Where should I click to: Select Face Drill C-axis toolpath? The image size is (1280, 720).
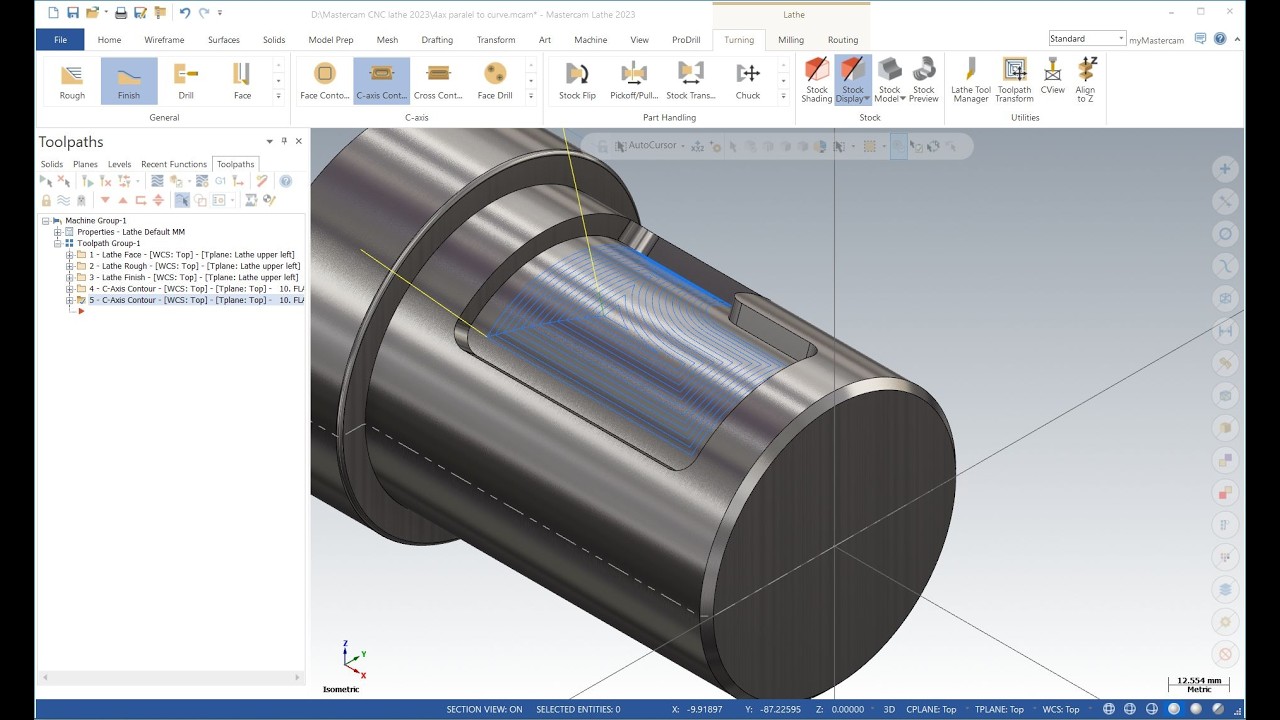click(495, 80)
